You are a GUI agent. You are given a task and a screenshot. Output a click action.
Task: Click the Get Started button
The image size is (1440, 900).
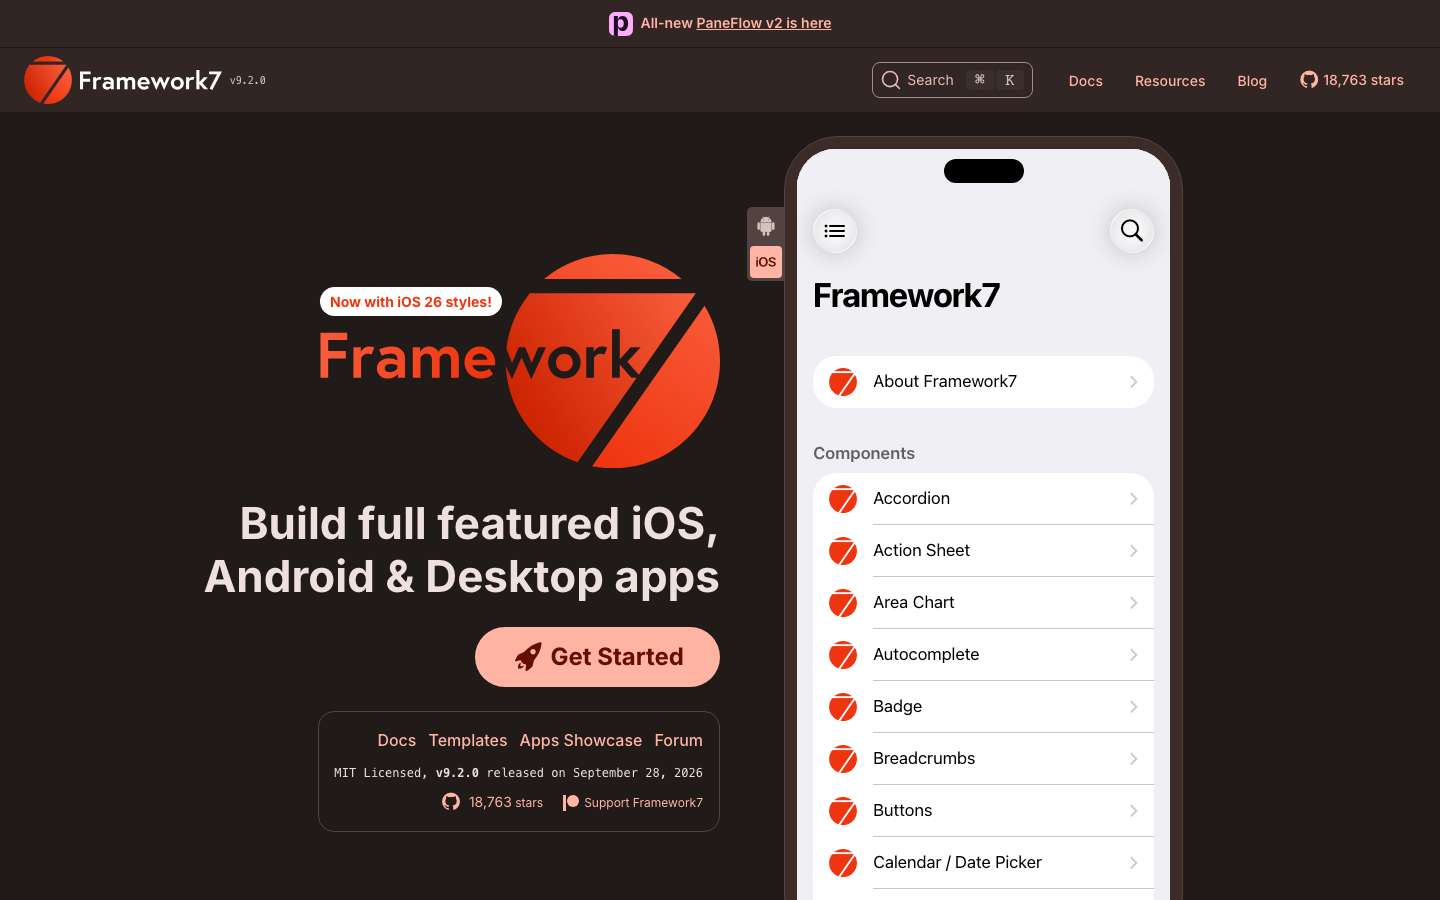[x=597, y=657]
